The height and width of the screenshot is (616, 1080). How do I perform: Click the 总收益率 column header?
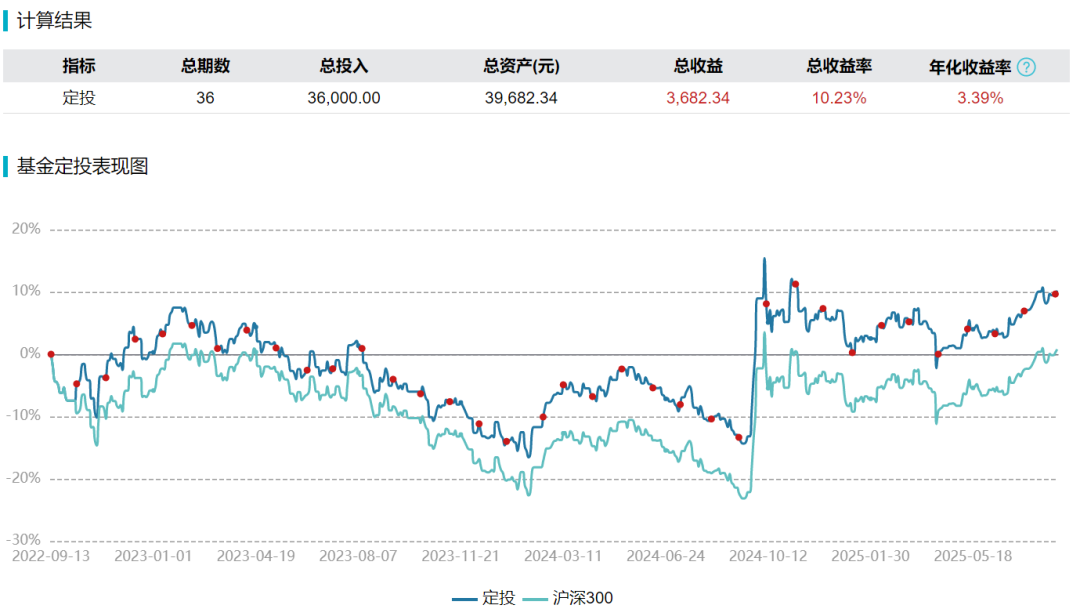[839, 67]
